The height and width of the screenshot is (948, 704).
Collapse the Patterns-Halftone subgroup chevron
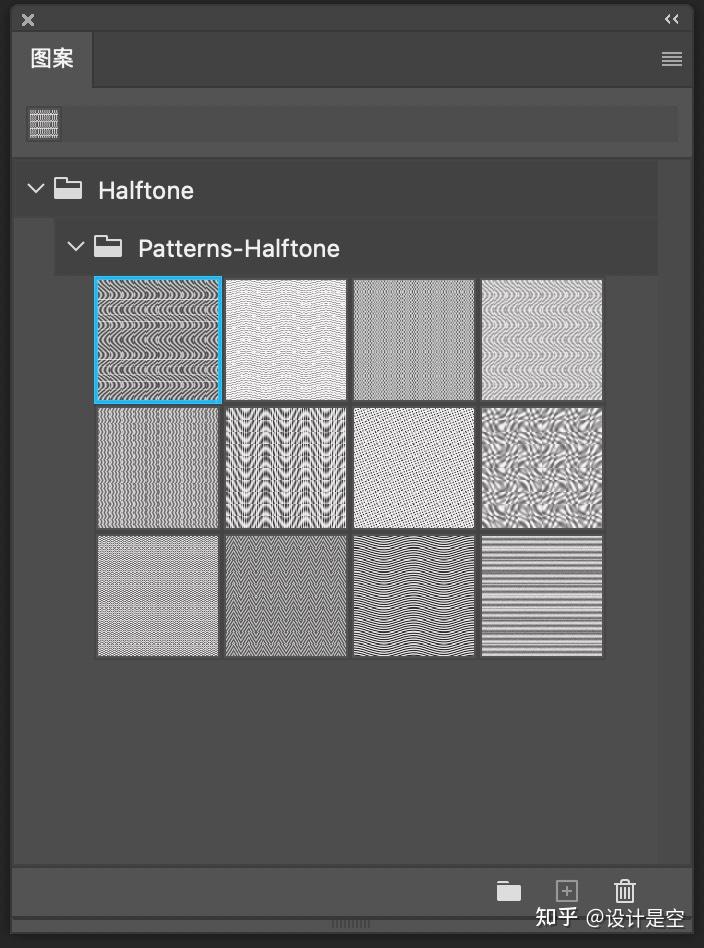click(76, 246)
